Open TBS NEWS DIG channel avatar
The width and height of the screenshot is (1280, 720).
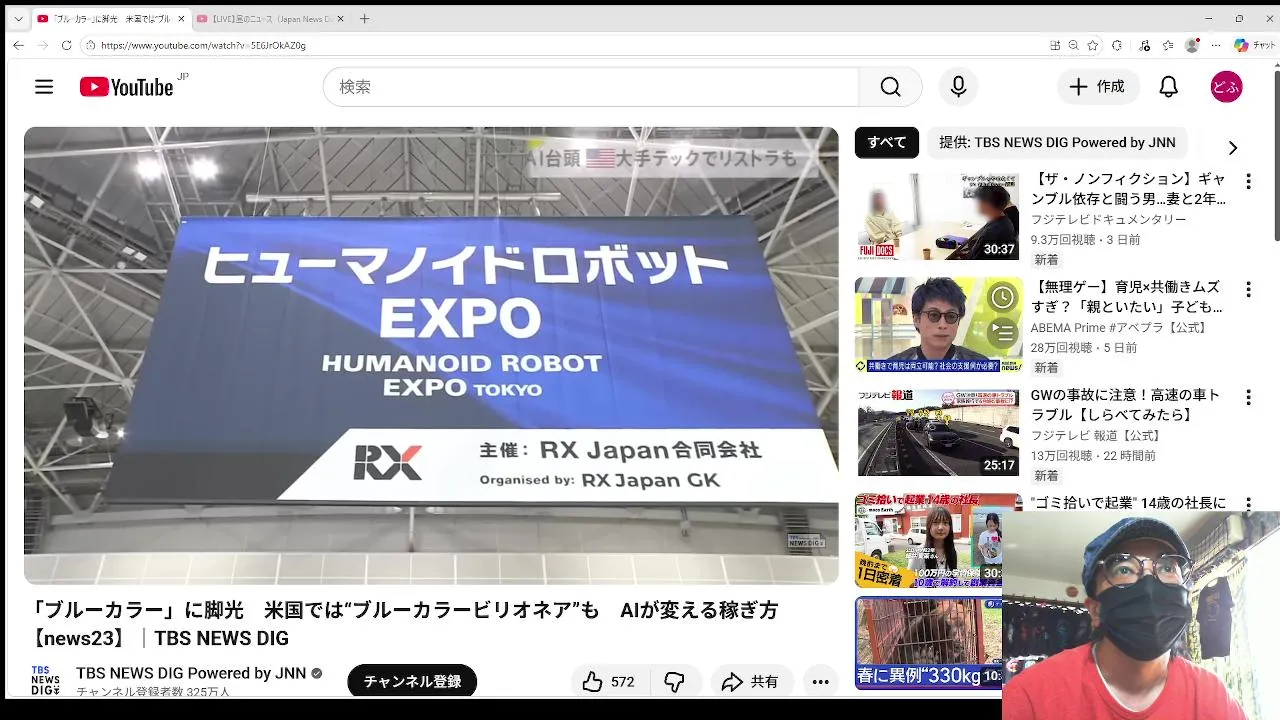point(45,680)
